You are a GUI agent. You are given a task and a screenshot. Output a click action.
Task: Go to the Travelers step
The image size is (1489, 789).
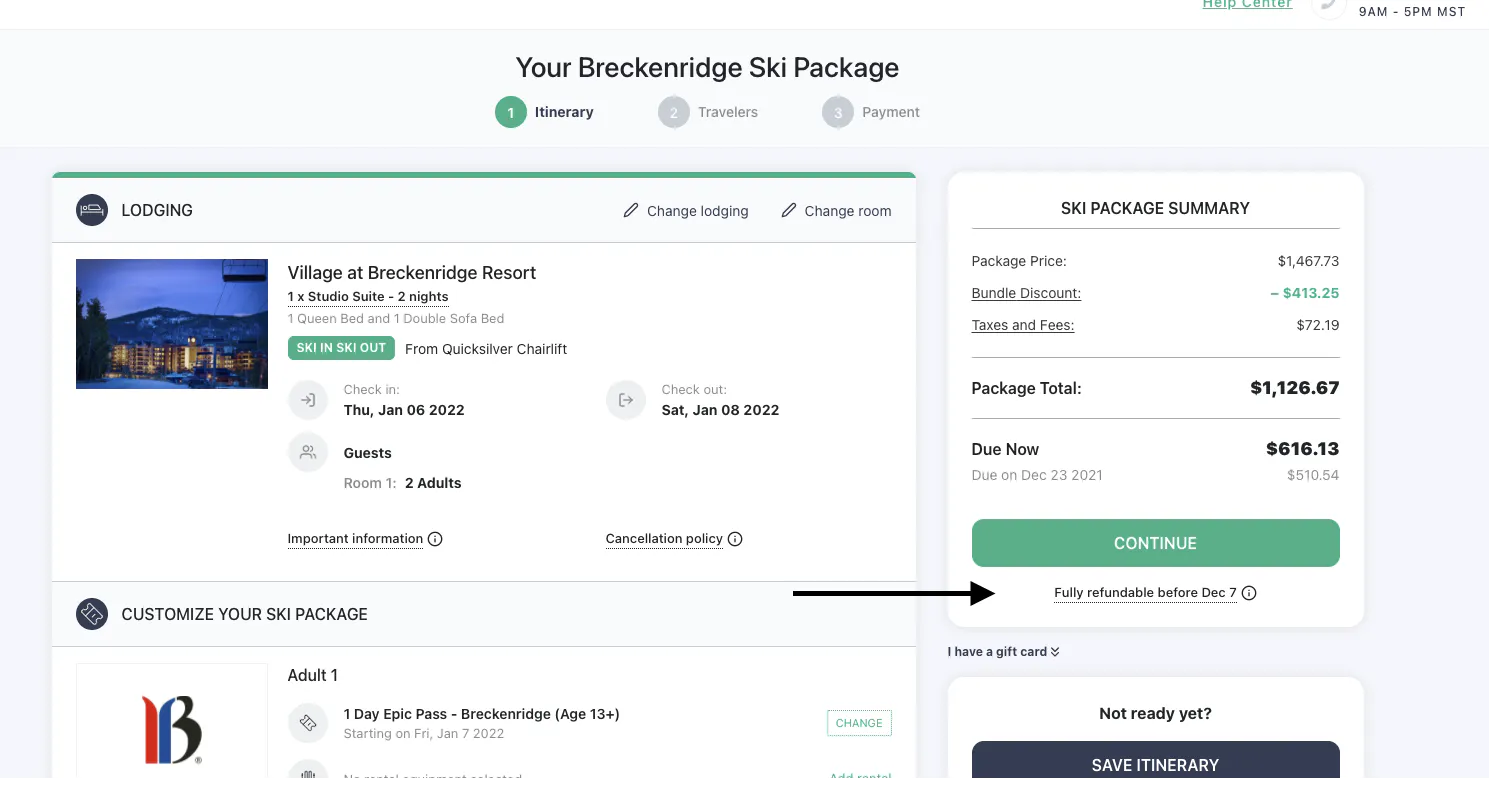708,112
